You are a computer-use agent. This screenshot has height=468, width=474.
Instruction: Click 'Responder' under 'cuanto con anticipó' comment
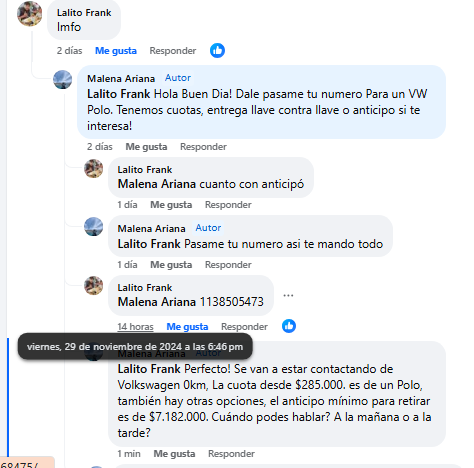[x=228, y=205]
